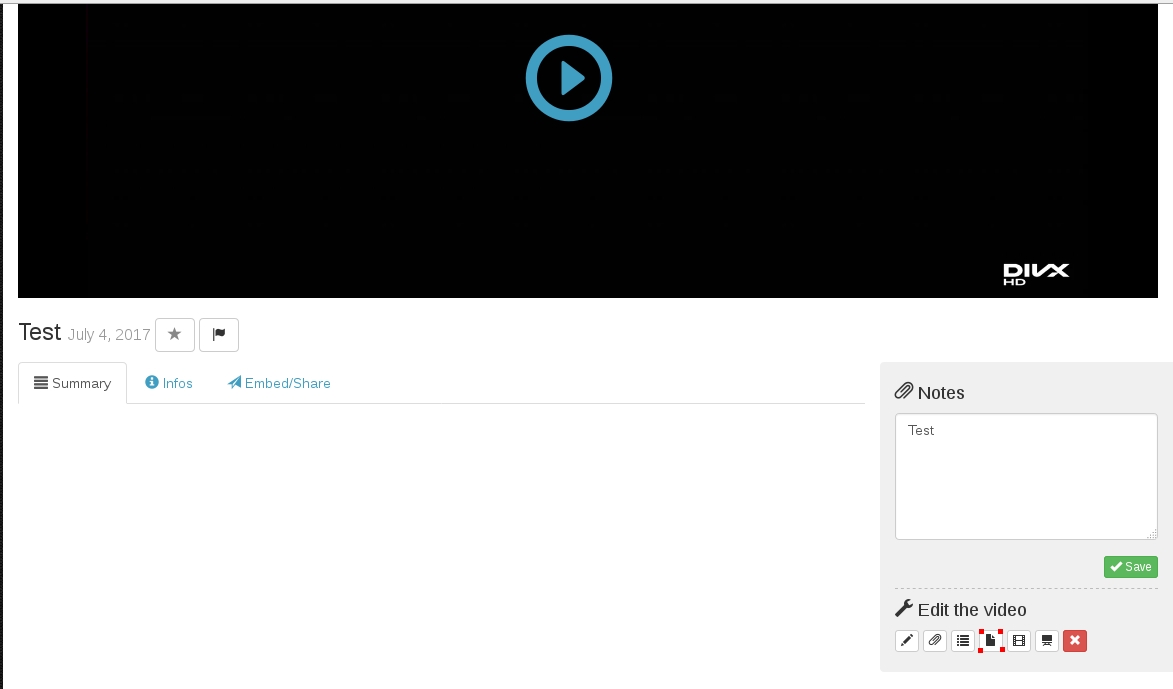Click inside the Notes text area
Viewport: 1173px width, 689px height.
1025,476
